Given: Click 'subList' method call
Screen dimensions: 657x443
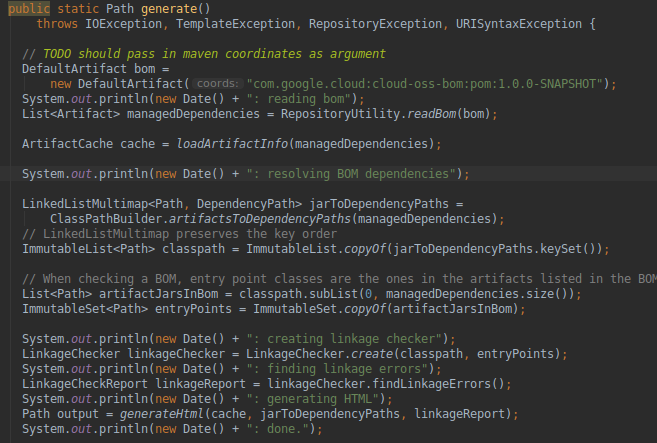Looking at the screenshot, I should coord(334,294).
